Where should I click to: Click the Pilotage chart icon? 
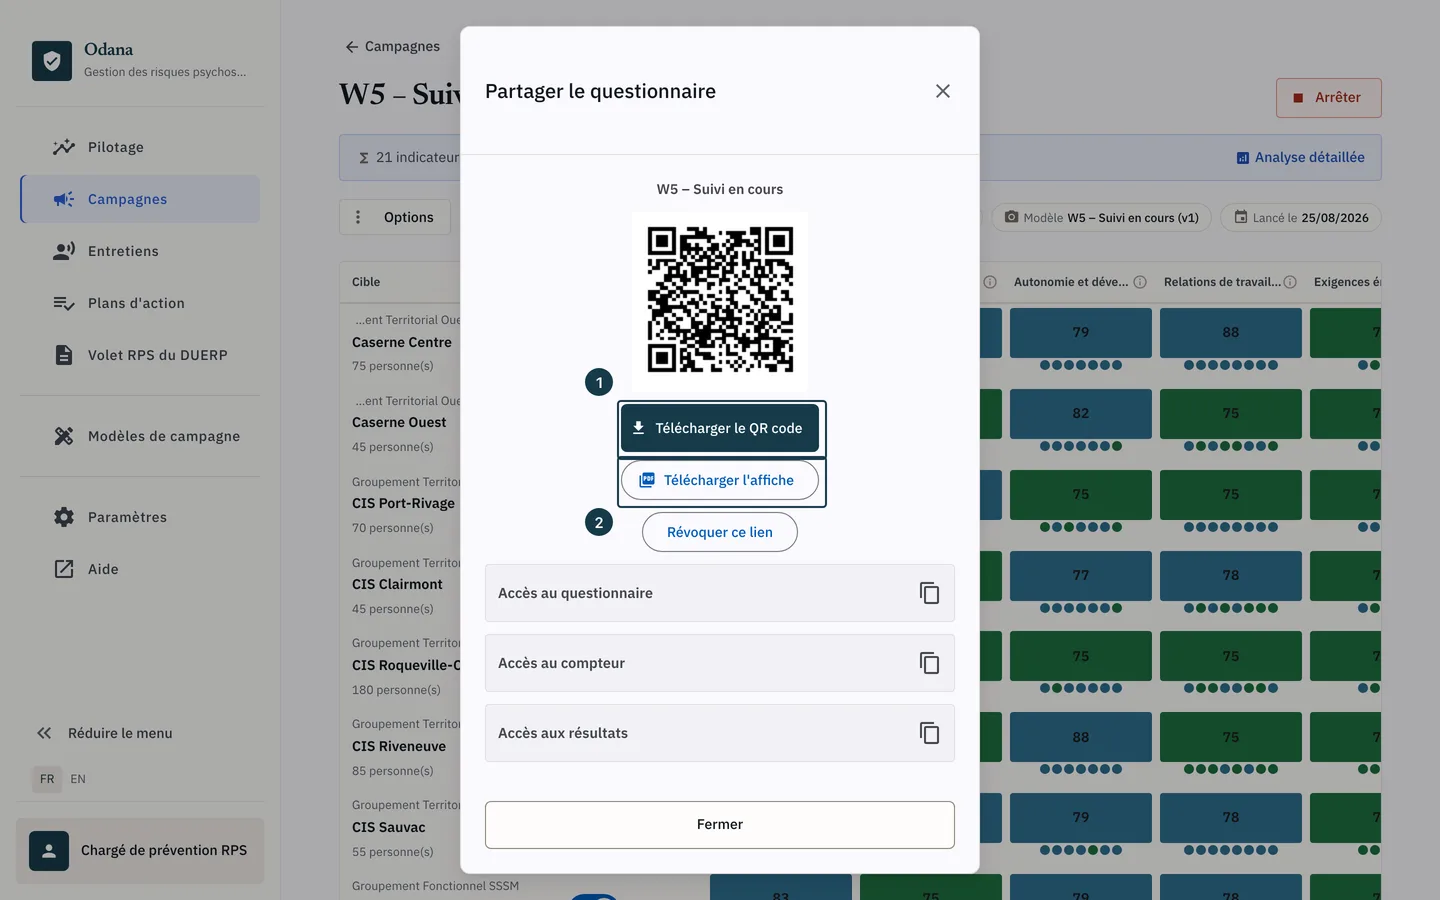coord(64,147)
